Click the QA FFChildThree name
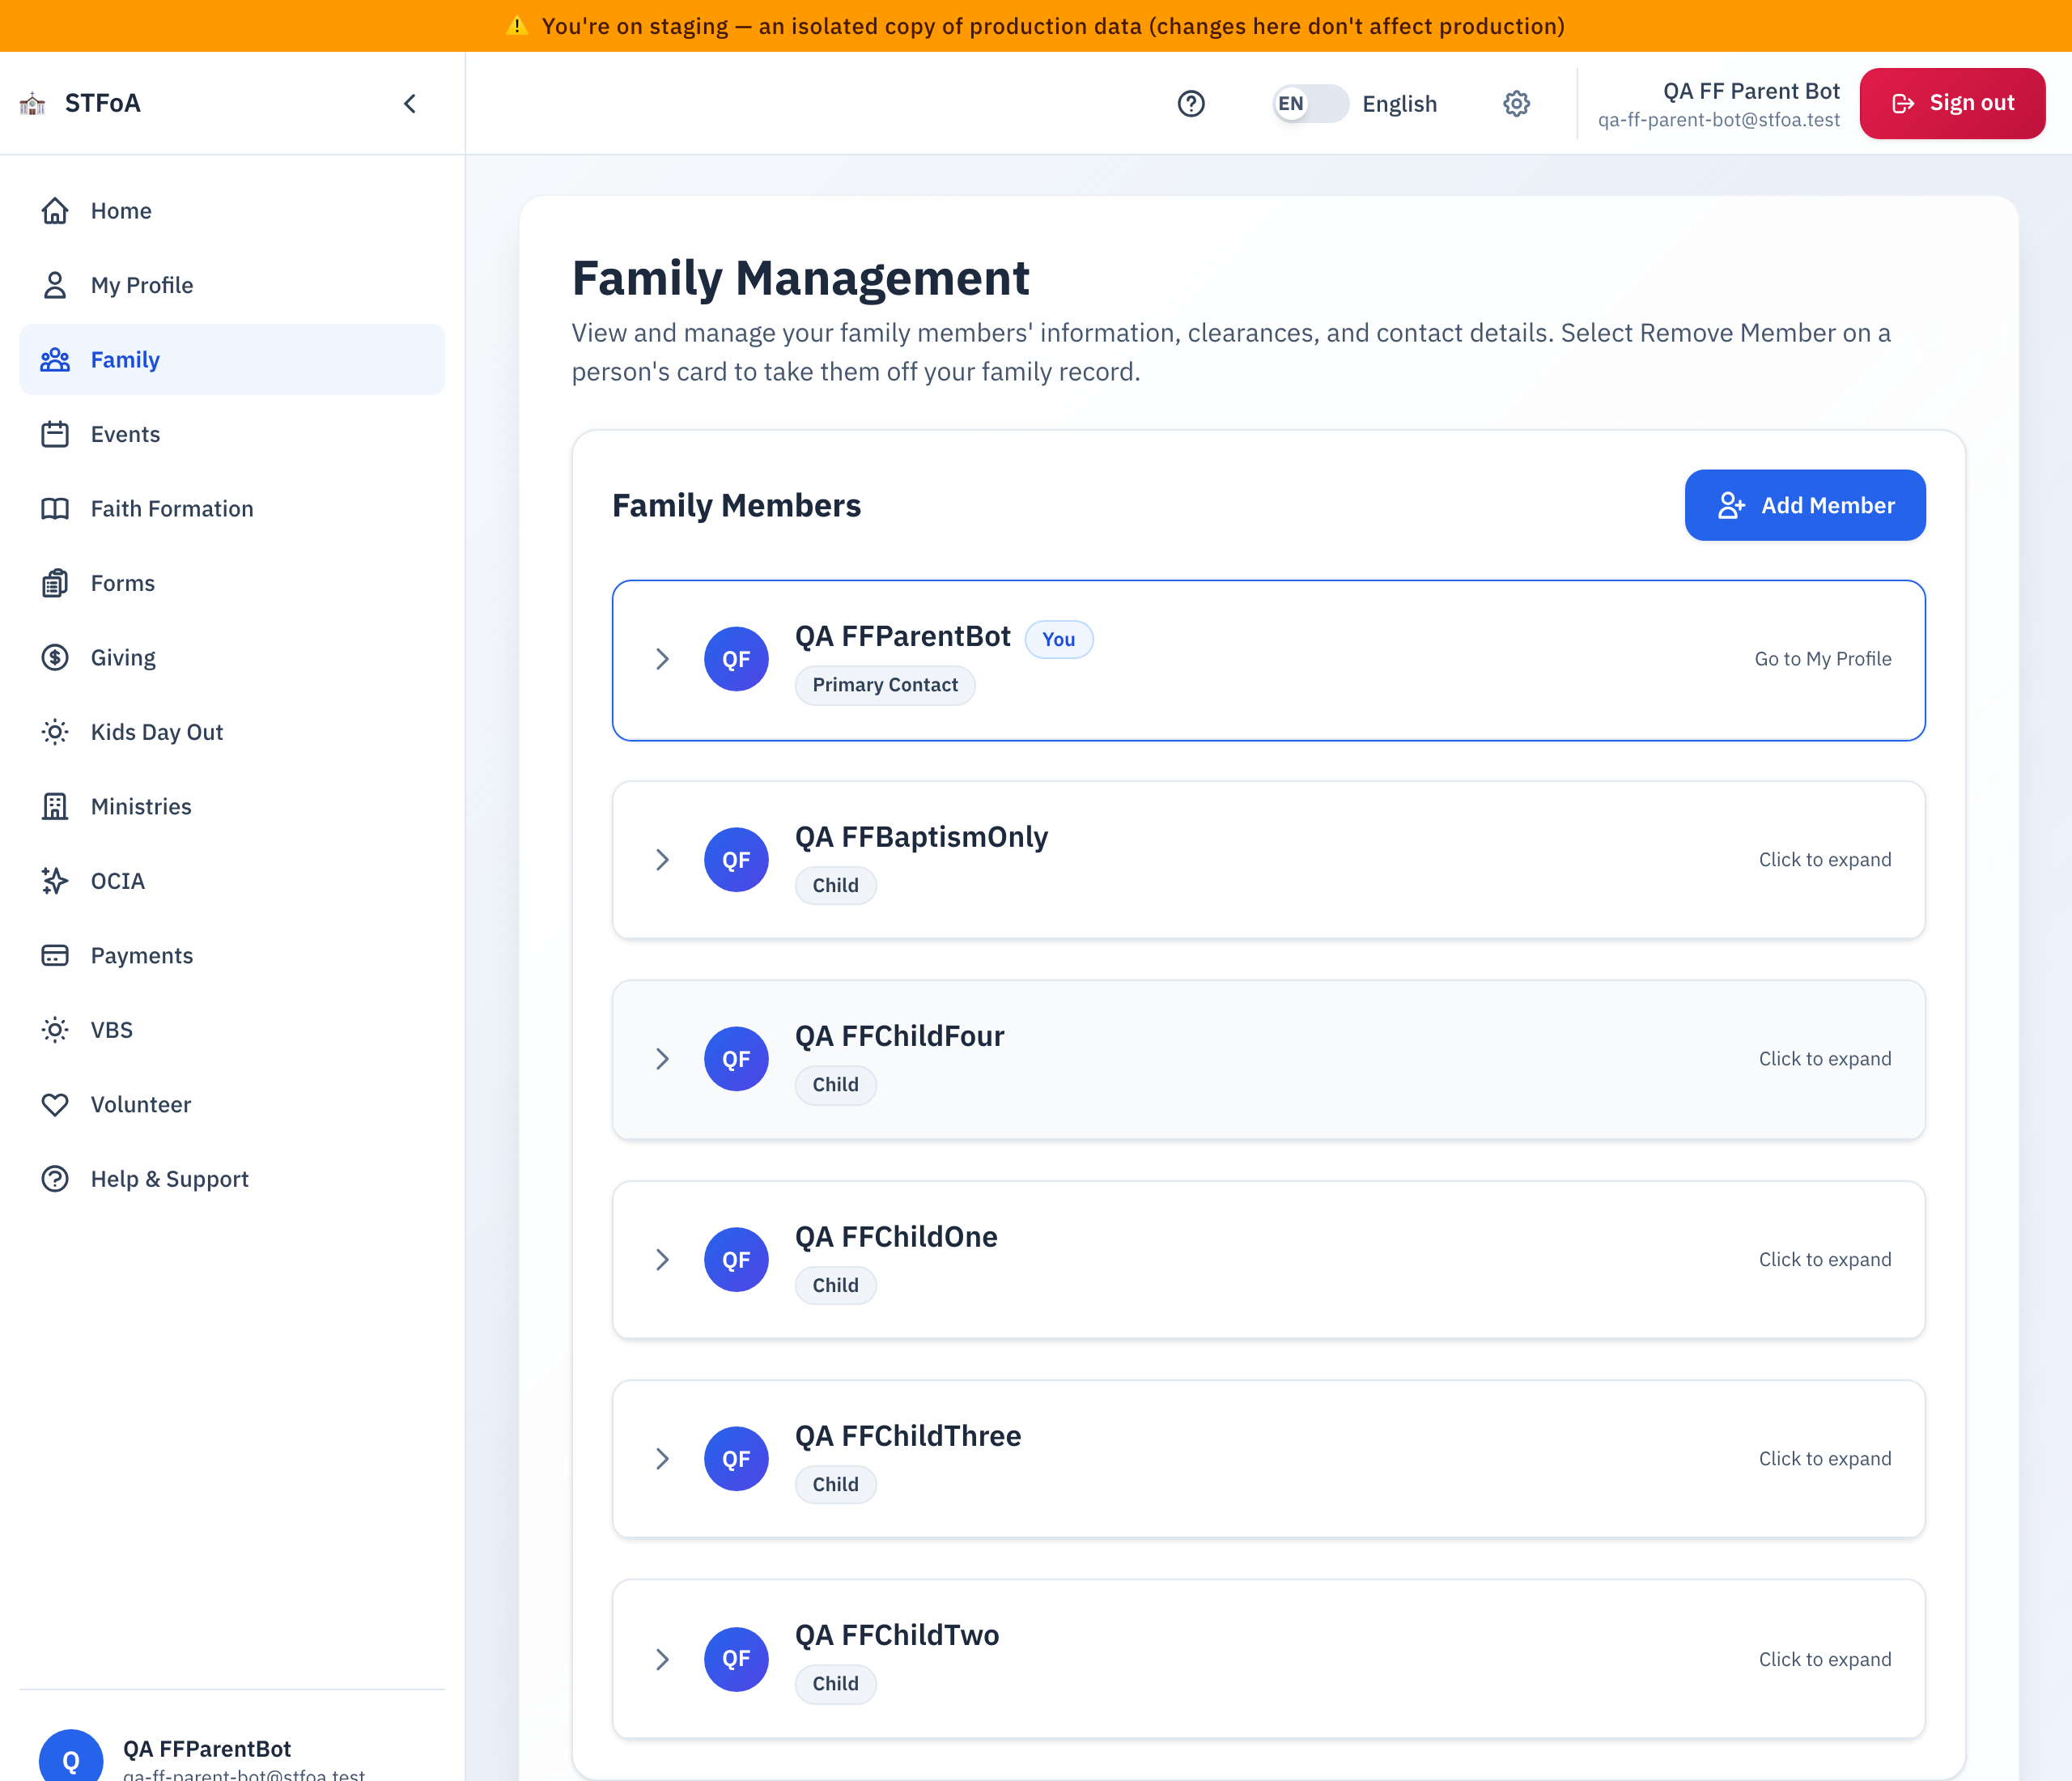The width and height of the screenshot is (2072, 1781). [x=908, y=1436]
